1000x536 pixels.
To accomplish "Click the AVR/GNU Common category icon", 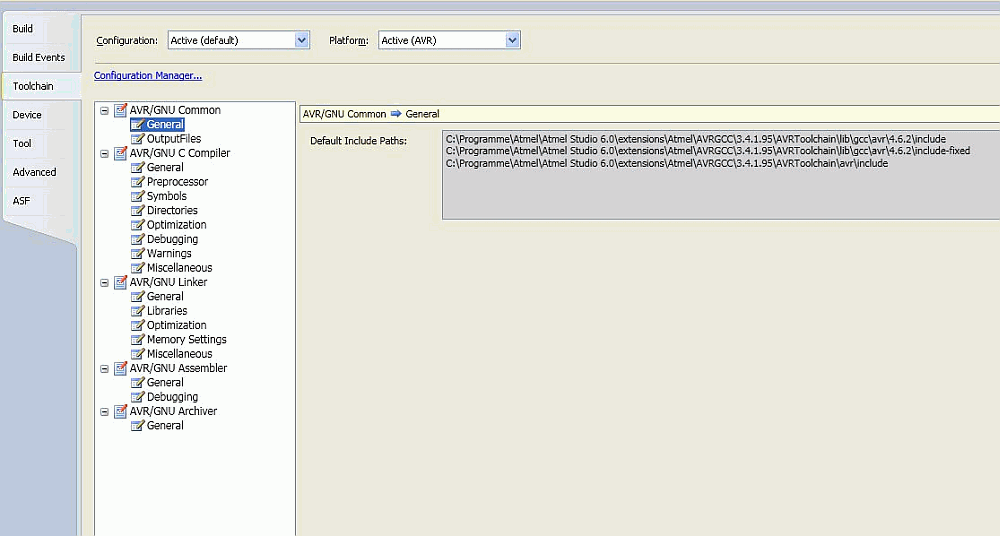I will point(121,110).
